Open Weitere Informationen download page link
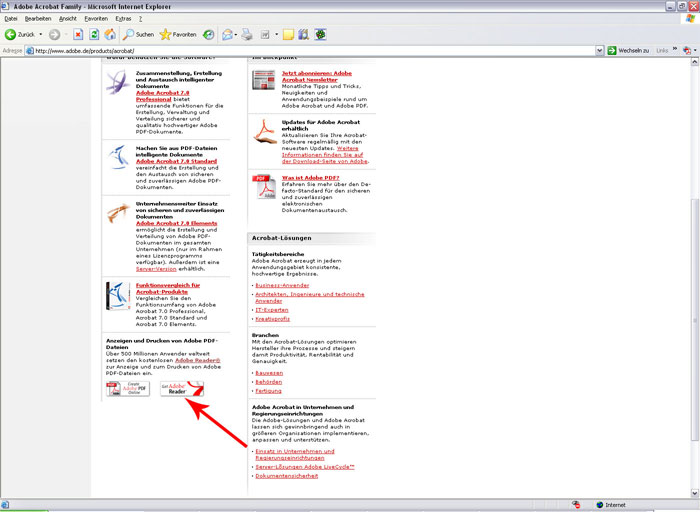Image resolution: width=700 pixels, height=512 pixels. coord(325,154)
